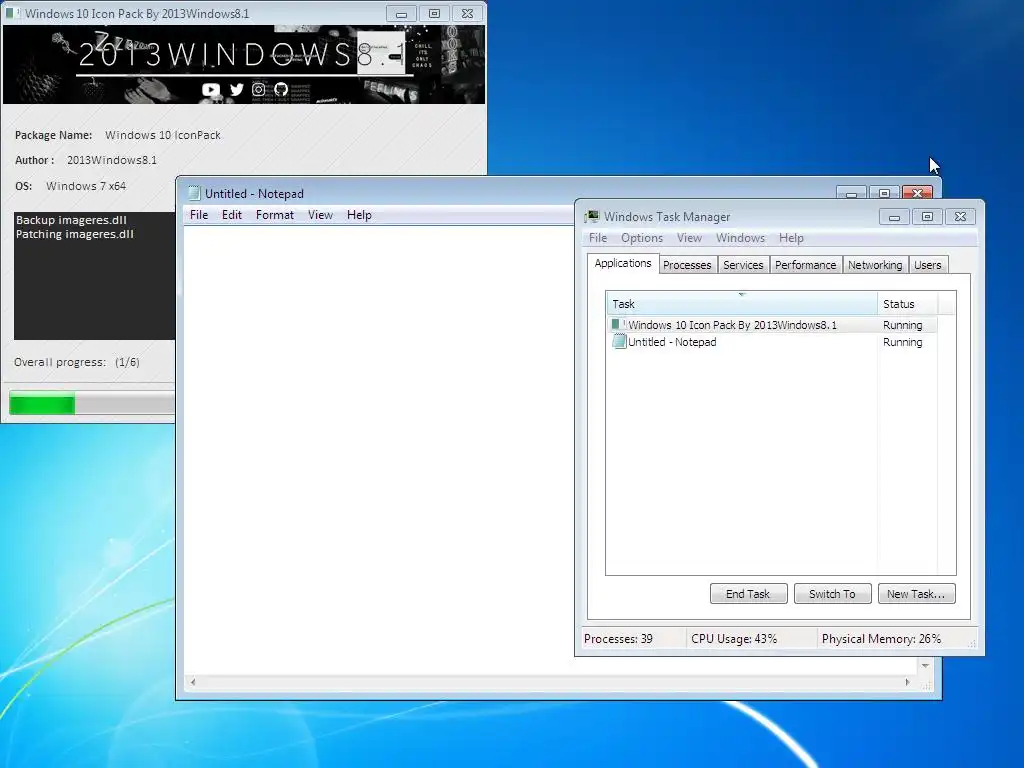Click the Task Manager title bar icon
Image resolution: width=1024 pixels, height=768 pixels.
592,216
